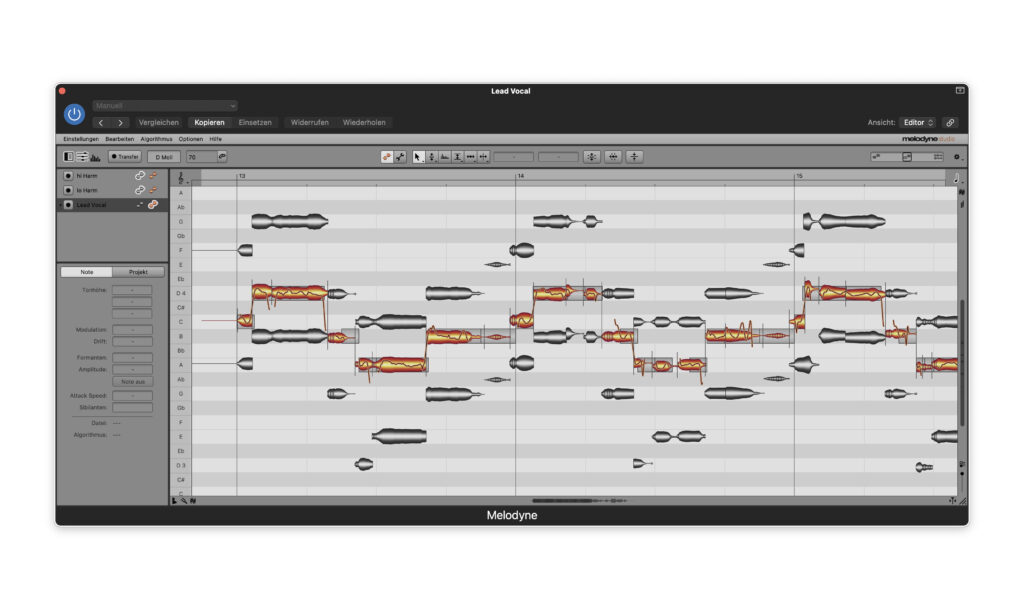Click the Attack Speed value field
The image size is (1024, 614).
(x=132, y=396)
